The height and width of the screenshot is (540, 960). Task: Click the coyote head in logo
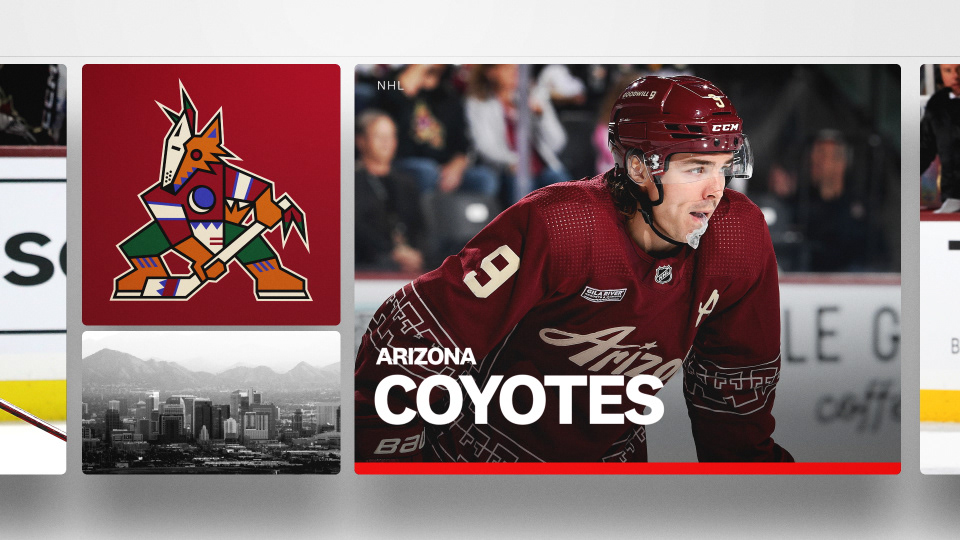pyautogui.click(x=192, y=143)
